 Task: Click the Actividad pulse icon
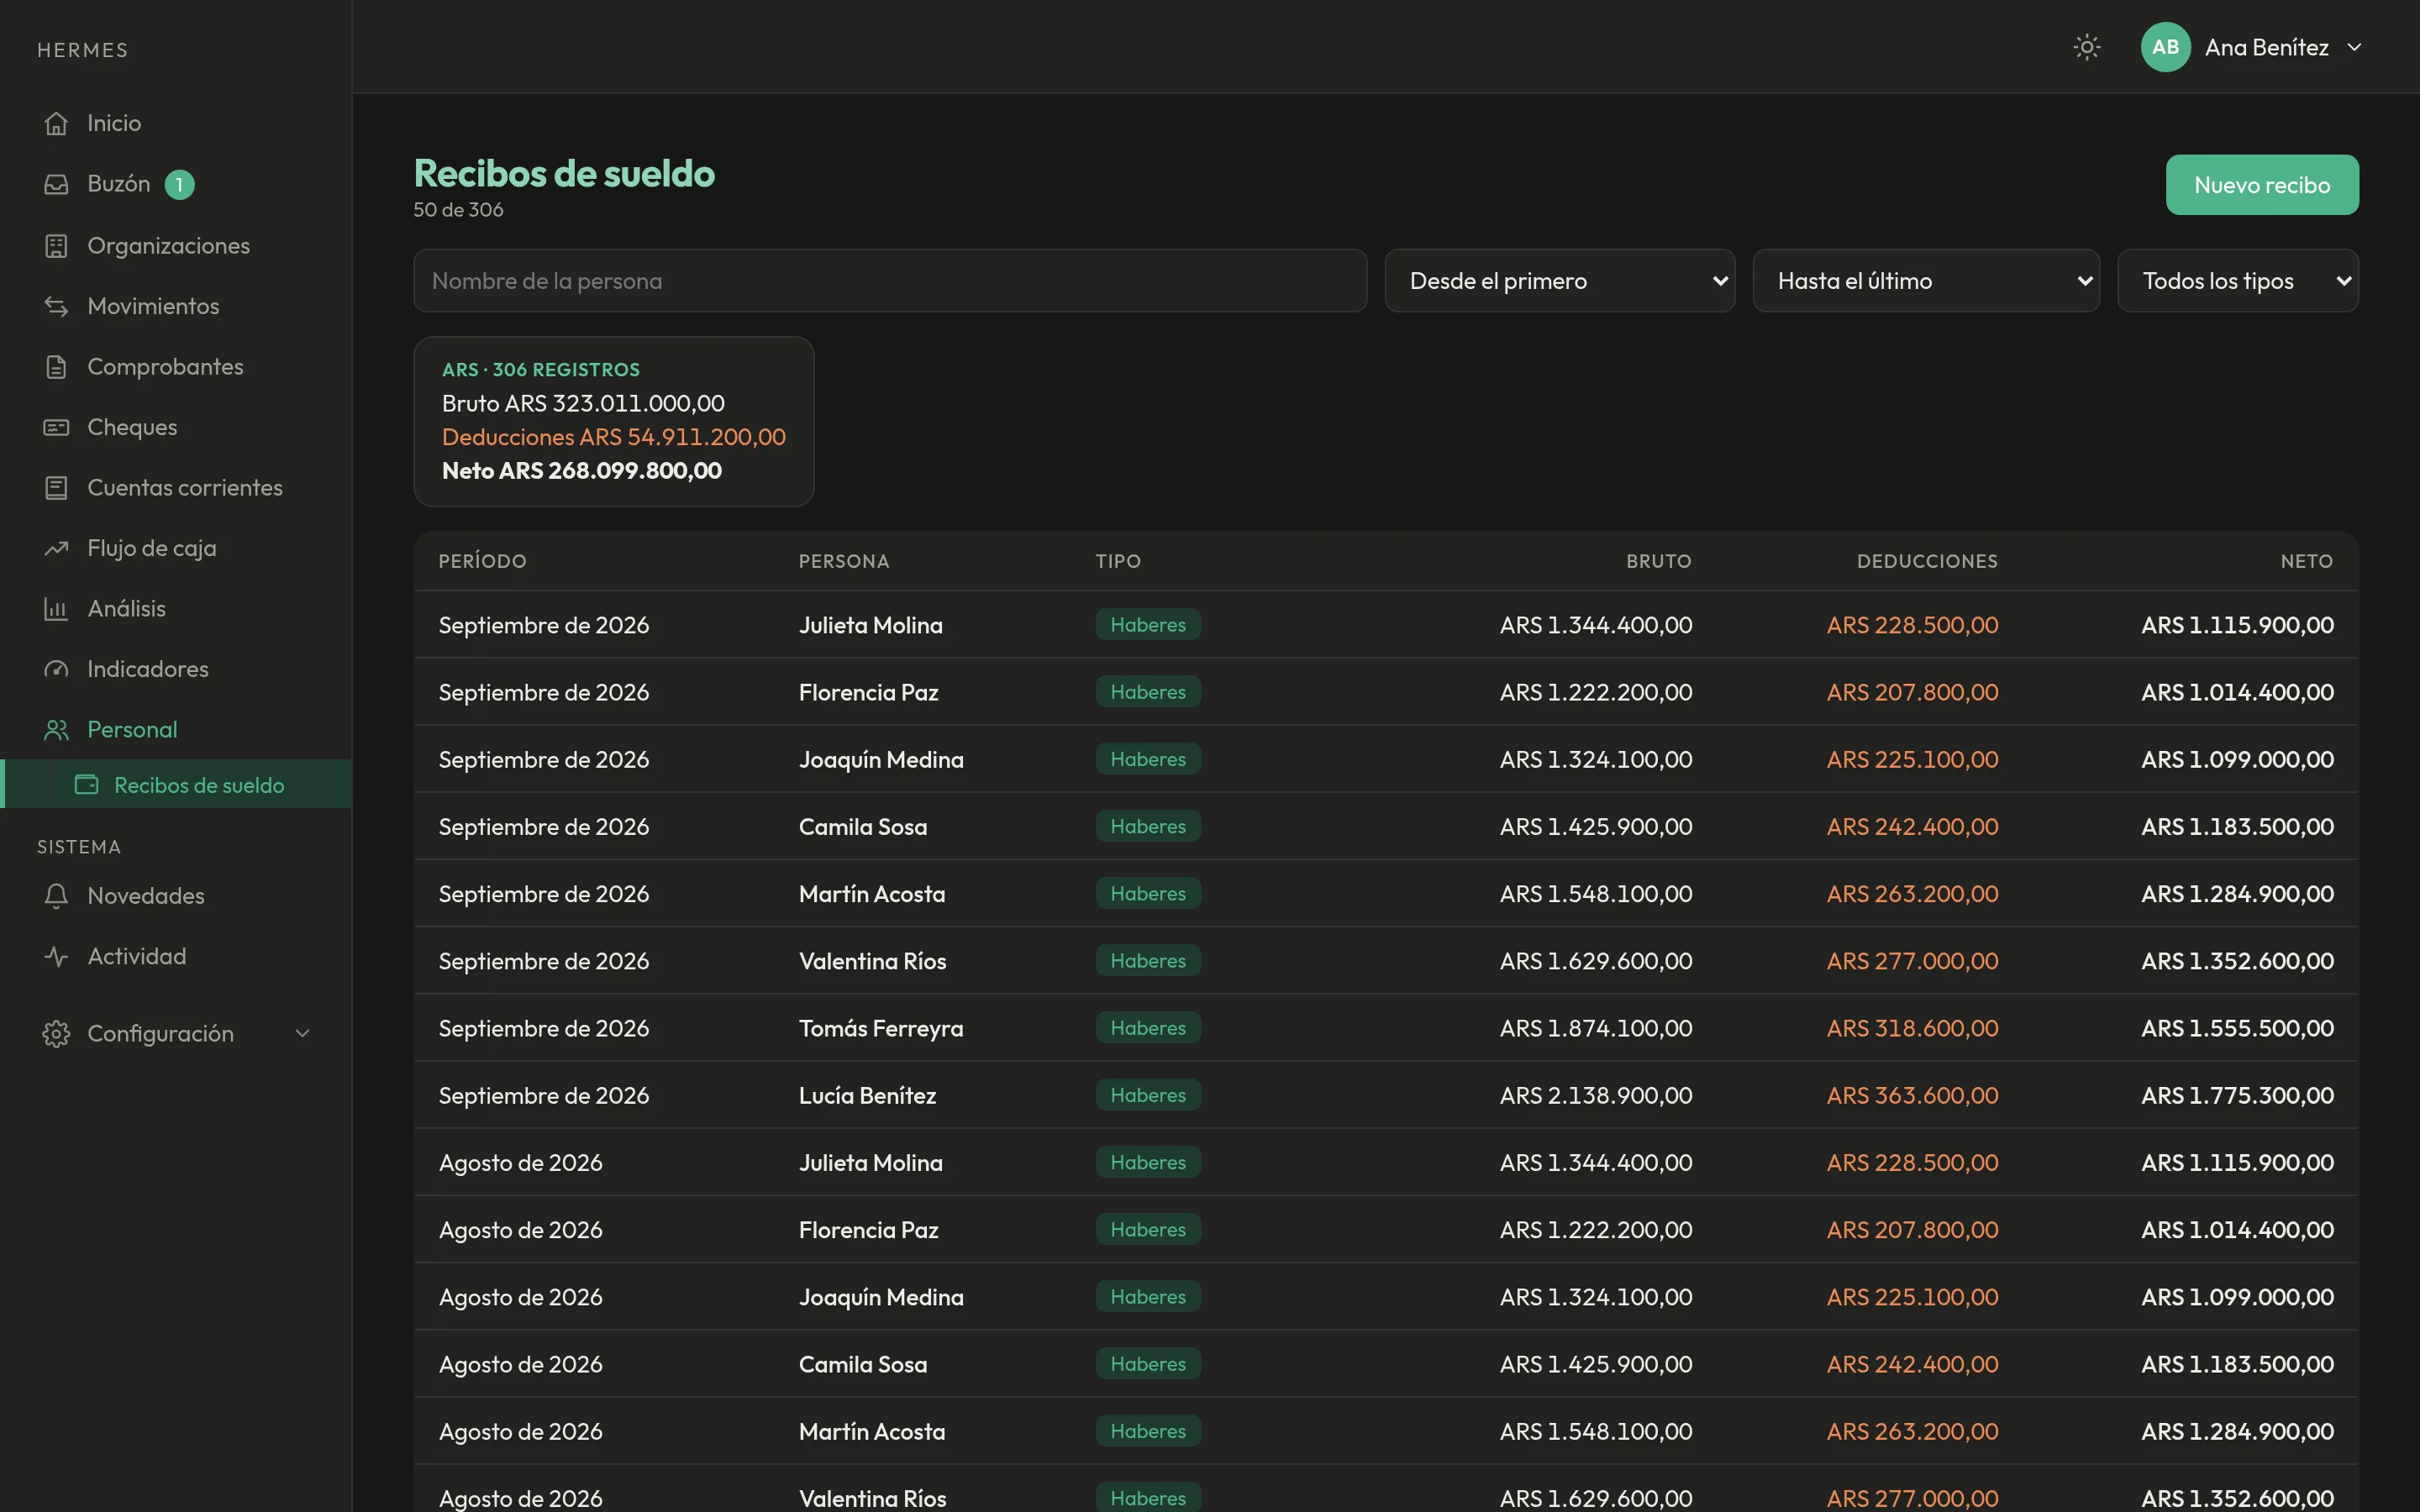coord(56,956)
